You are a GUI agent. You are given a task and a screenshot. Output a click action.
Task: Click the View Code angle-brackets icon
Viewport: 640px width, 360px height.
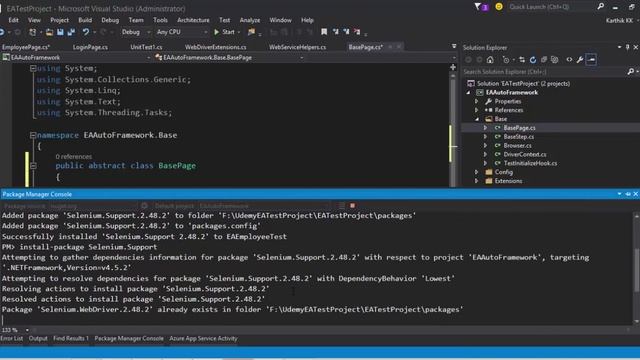(569, 60)
